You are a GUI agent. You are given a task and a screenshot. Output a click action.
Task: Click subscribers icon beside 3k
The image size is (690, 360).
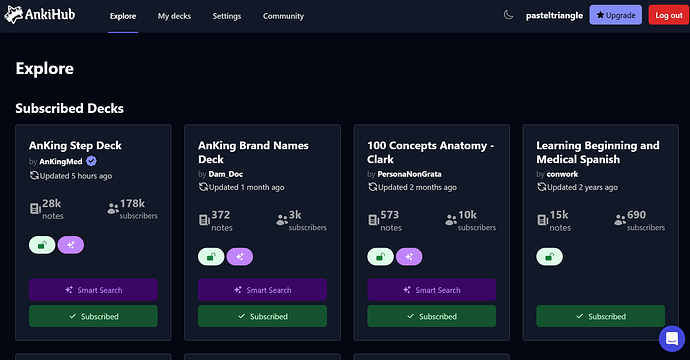click(x=282, y=220)
